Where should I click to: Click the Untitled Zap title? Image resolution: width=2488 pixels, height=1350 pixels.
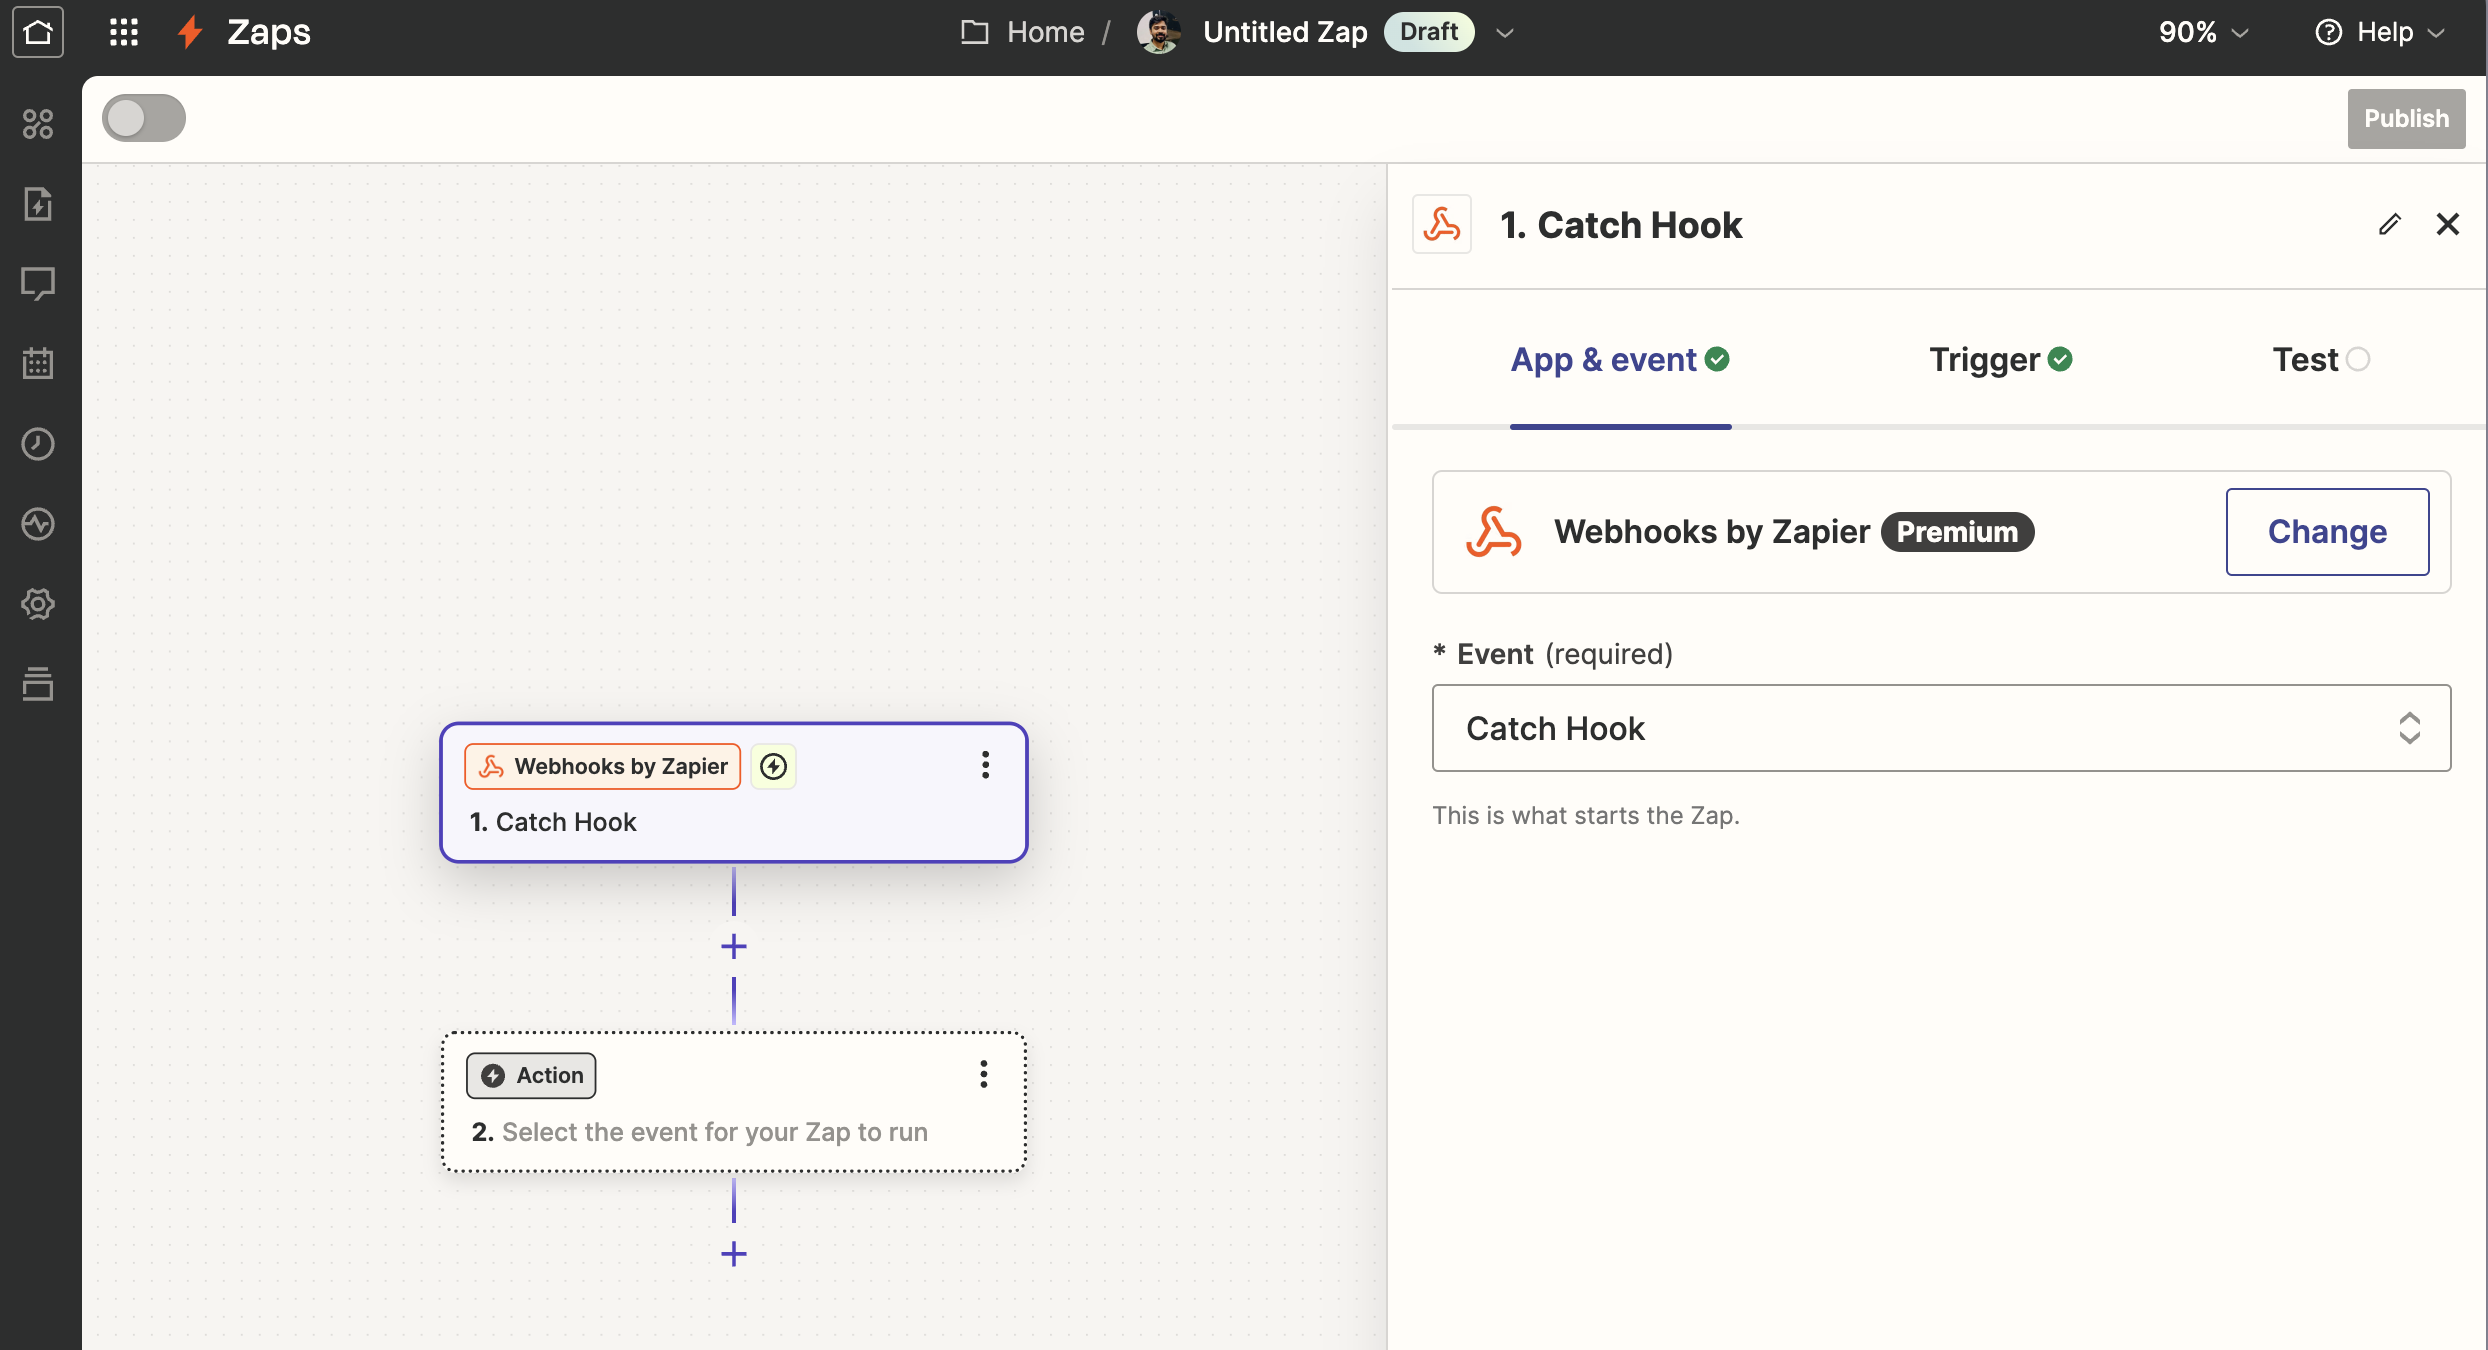(x=1285, y=32)
